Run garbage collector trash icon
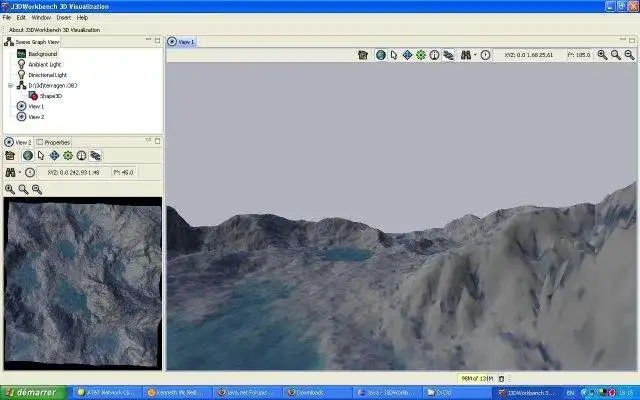The image size is (640, 400). pos(502,379)
